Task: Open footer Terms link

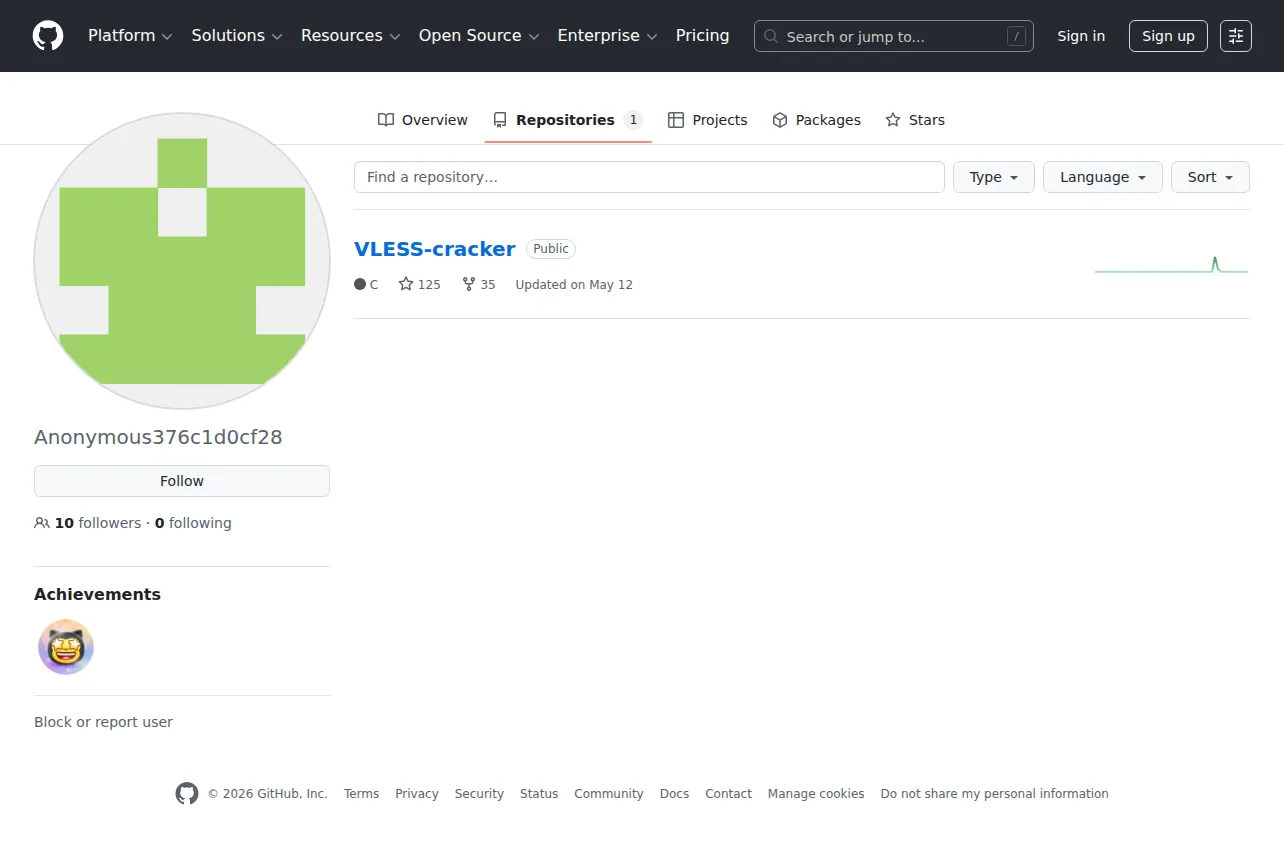Action: 361,794
